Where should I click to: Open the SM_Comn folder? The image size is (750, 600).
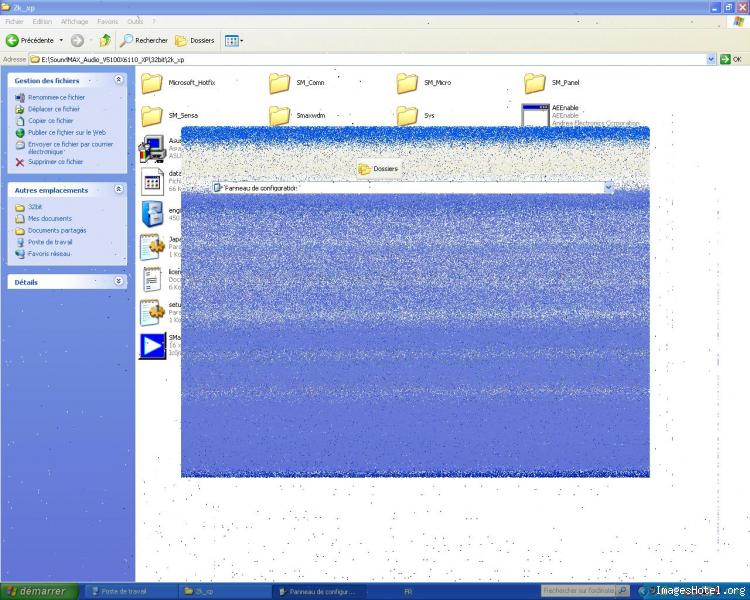(x=280, y=84)
